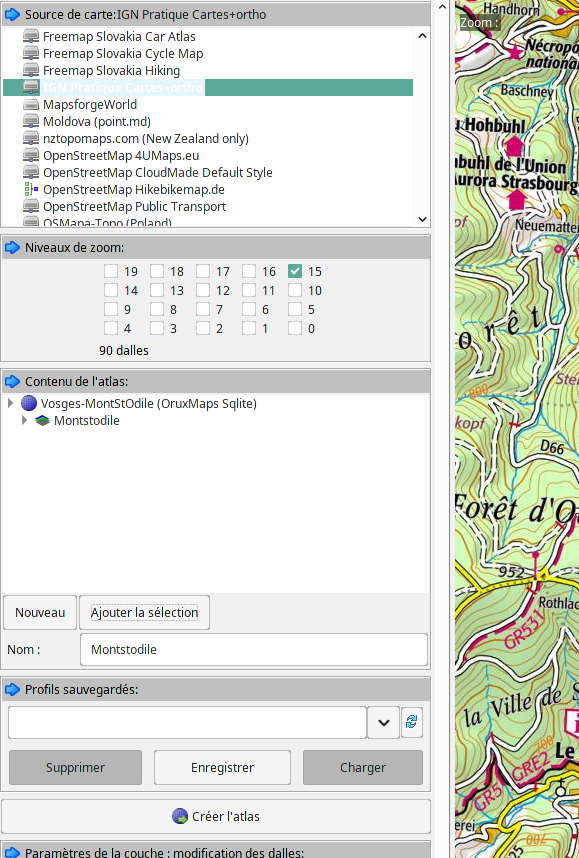Enable zoom level 16 checkbox
The image size is (579, 858).
249,271
